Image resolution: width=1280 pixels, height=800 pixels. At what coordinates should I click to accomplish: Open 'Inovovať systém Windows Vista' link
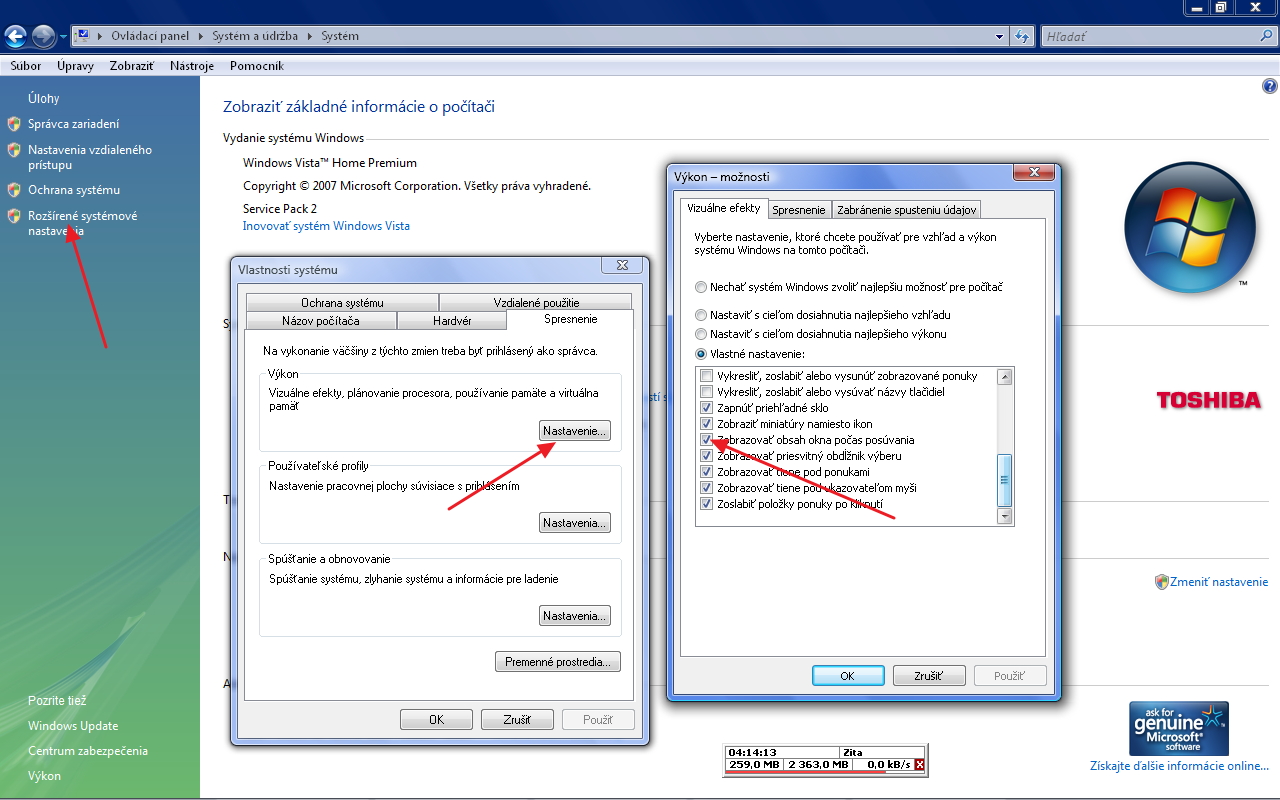coord(326,226)
